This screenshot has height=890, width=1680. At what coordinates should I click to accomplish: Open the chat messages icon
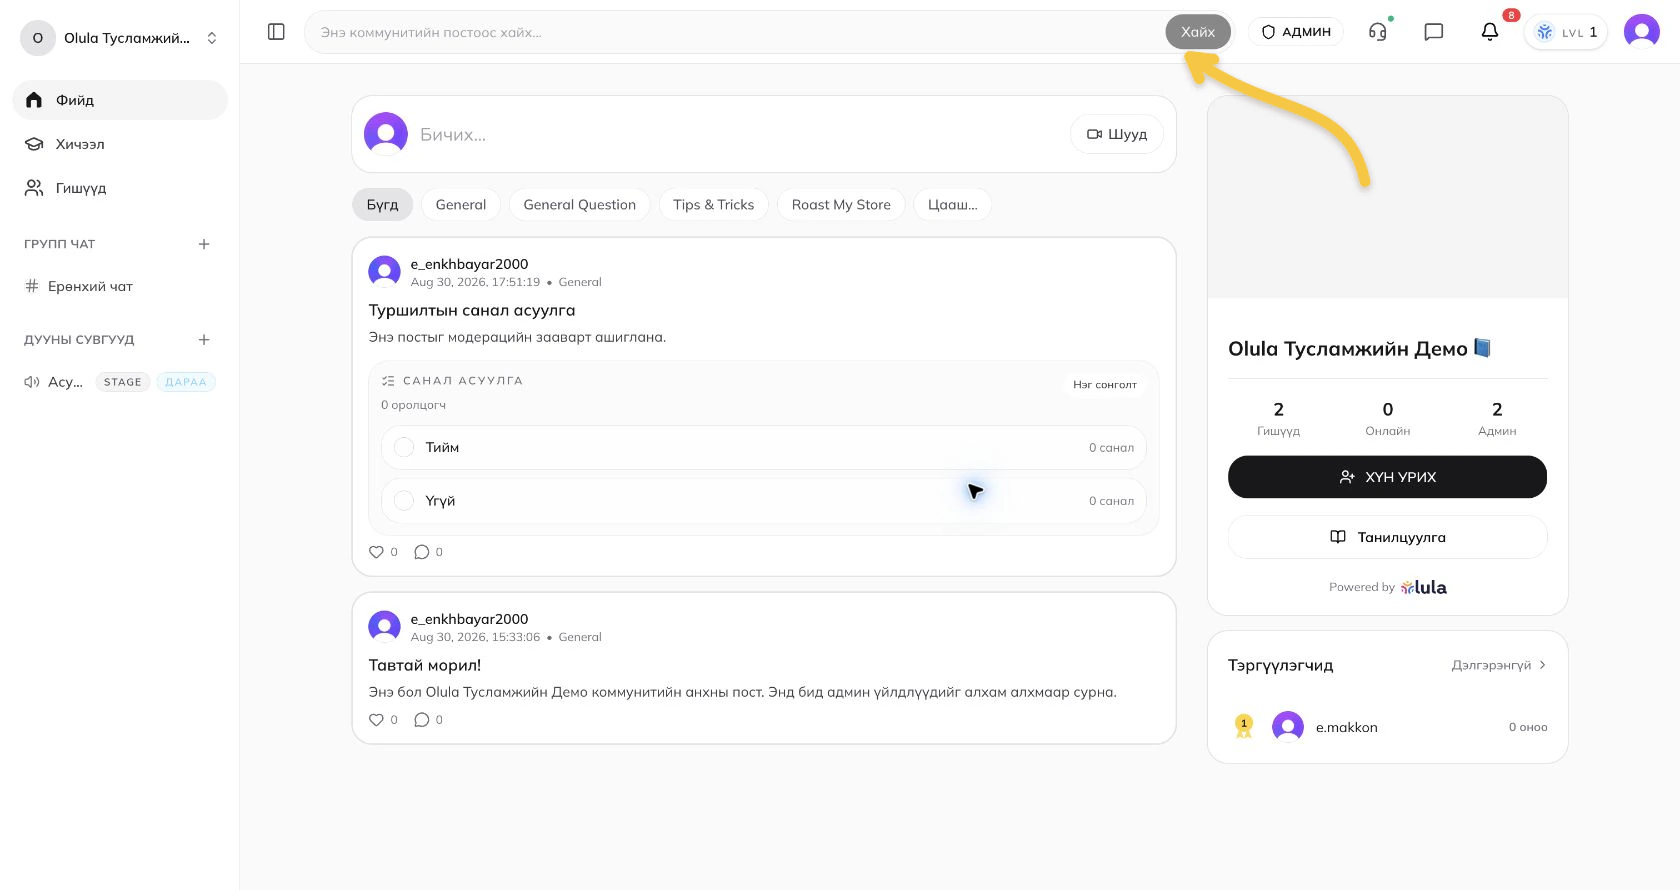(1434, 32)
